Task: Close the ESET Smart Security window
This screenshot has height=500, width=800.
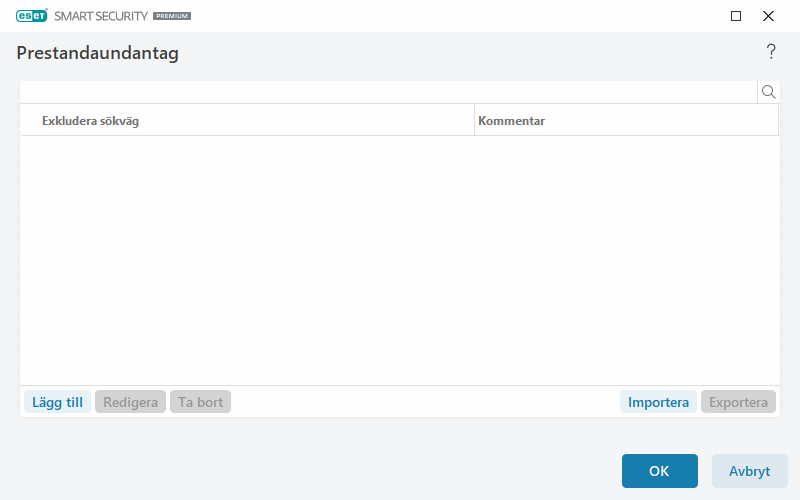Action: point(768,16)
